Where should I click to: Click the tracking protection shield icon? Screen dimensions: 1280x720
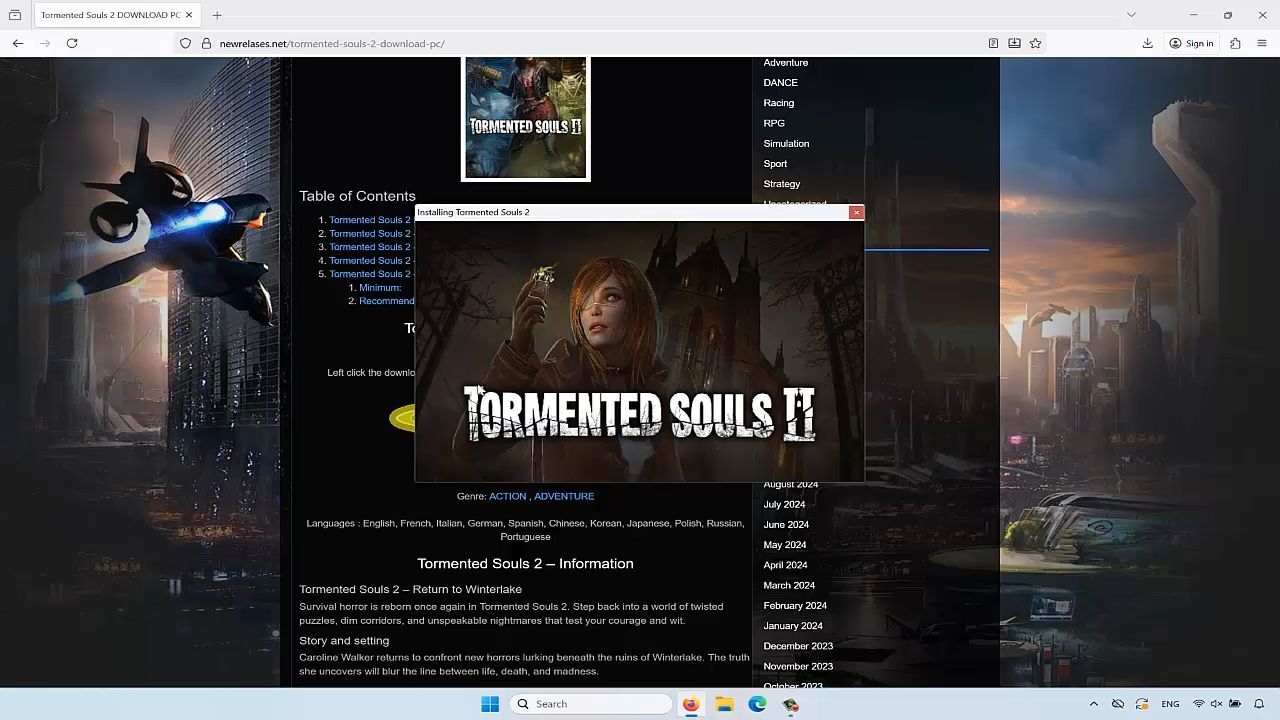pos(185,43)
